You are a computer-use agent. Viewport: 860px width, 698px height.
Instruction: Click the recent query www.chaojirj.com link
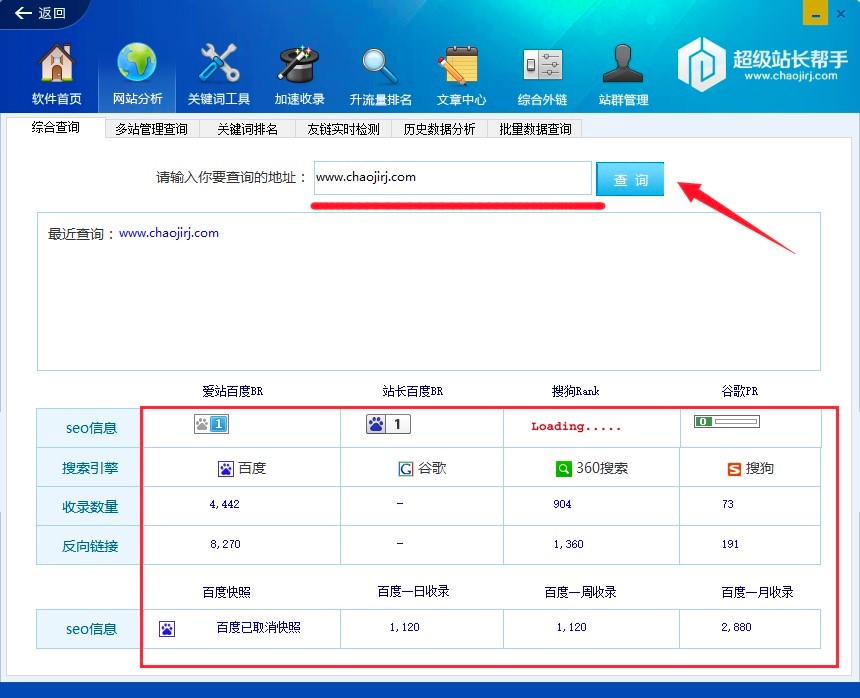(169, 233)
